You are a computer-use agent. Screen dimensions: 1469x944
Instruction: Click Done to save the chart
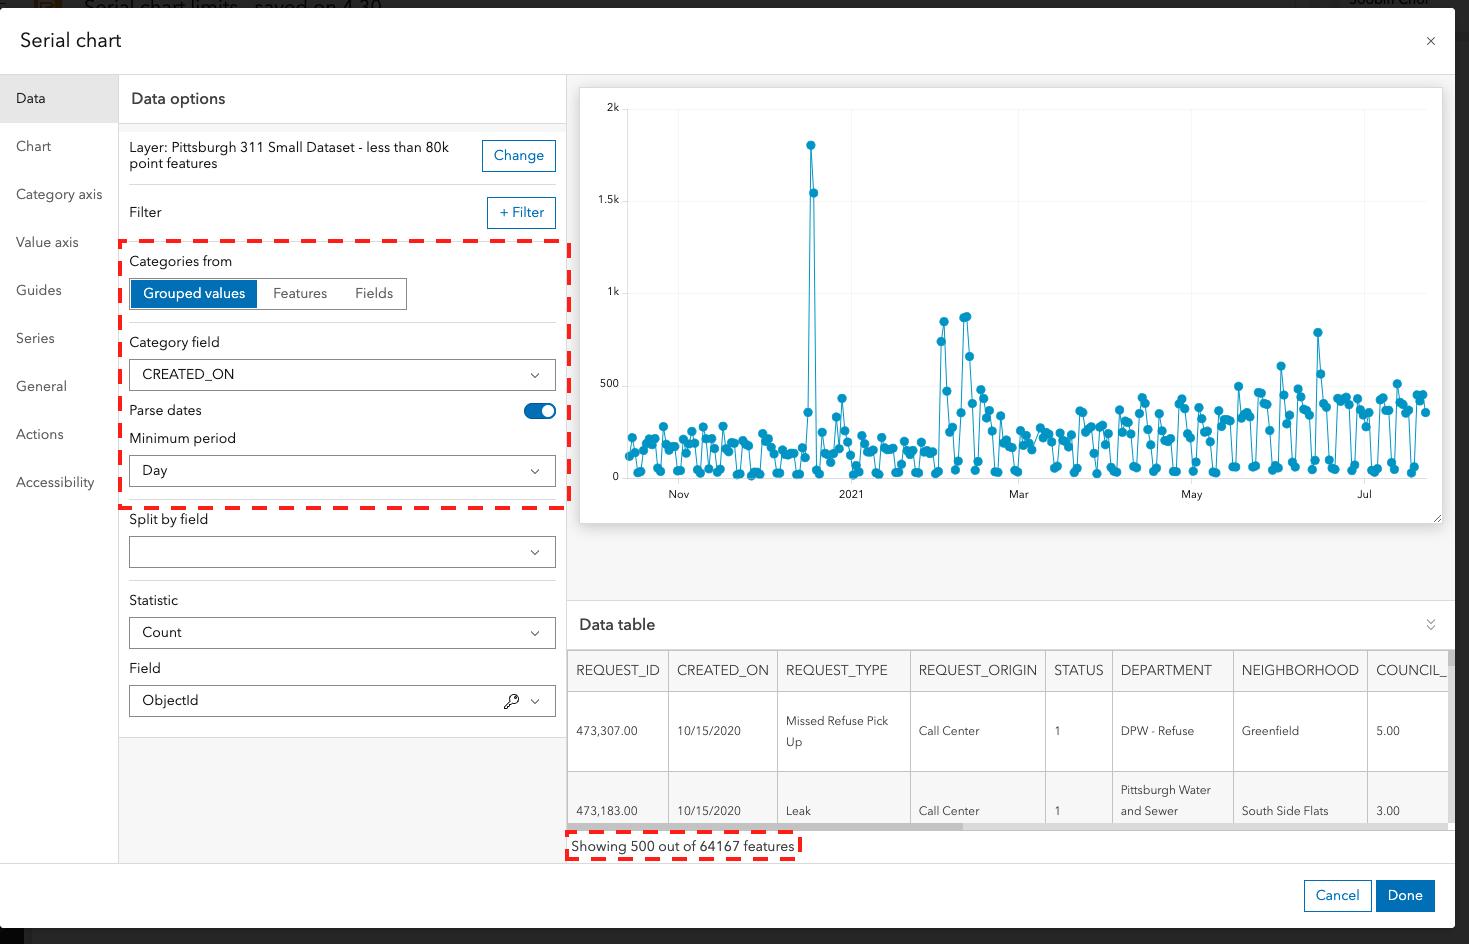(x=1404, y=895)
